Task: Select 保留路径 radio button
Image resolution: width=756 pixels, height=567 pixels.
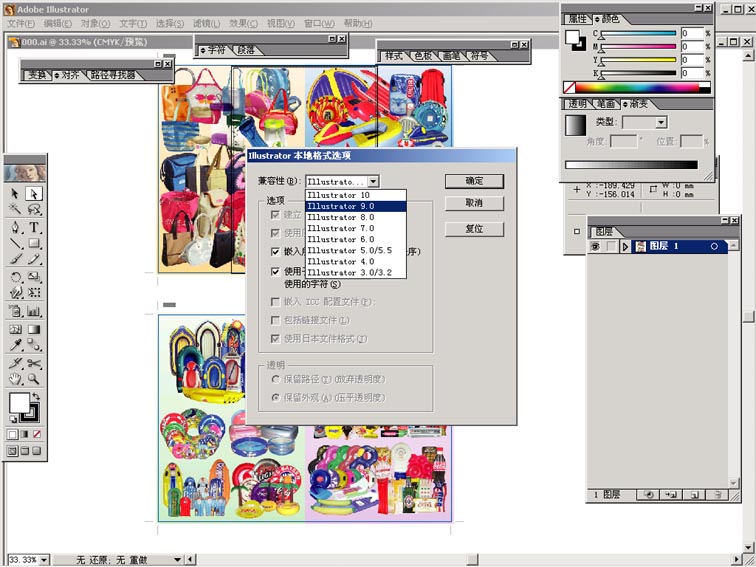Action: [x=275, y=379]
